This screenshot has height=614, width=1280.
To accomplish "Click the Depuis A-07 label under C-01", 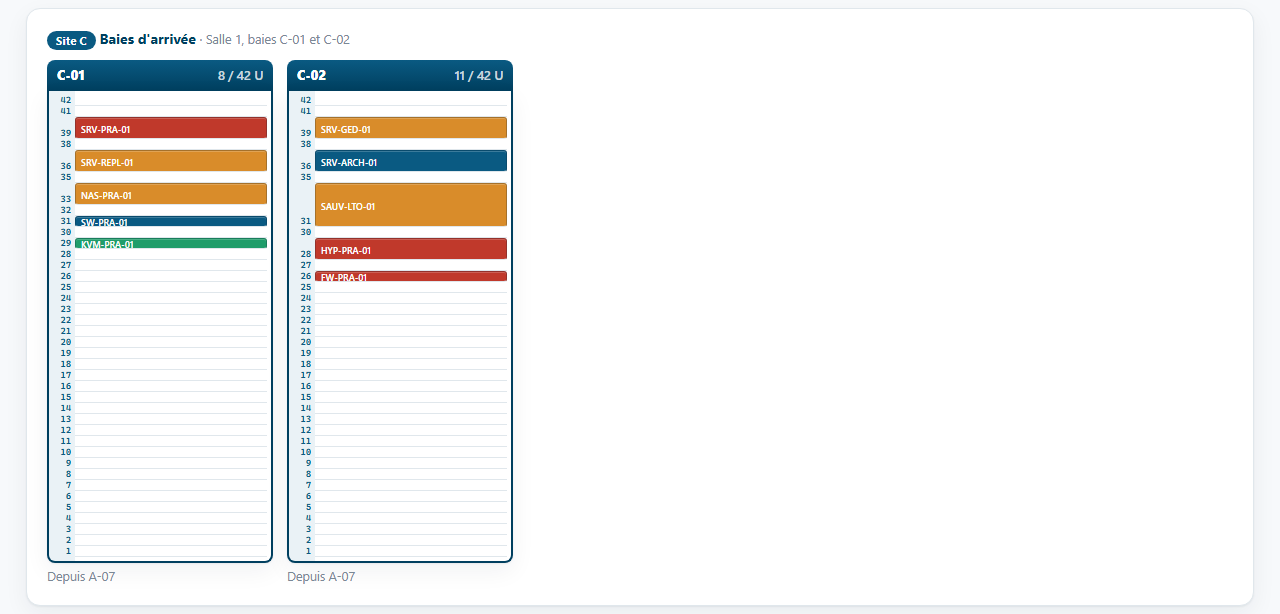I will pyautogui.click(x=81, y=577).
